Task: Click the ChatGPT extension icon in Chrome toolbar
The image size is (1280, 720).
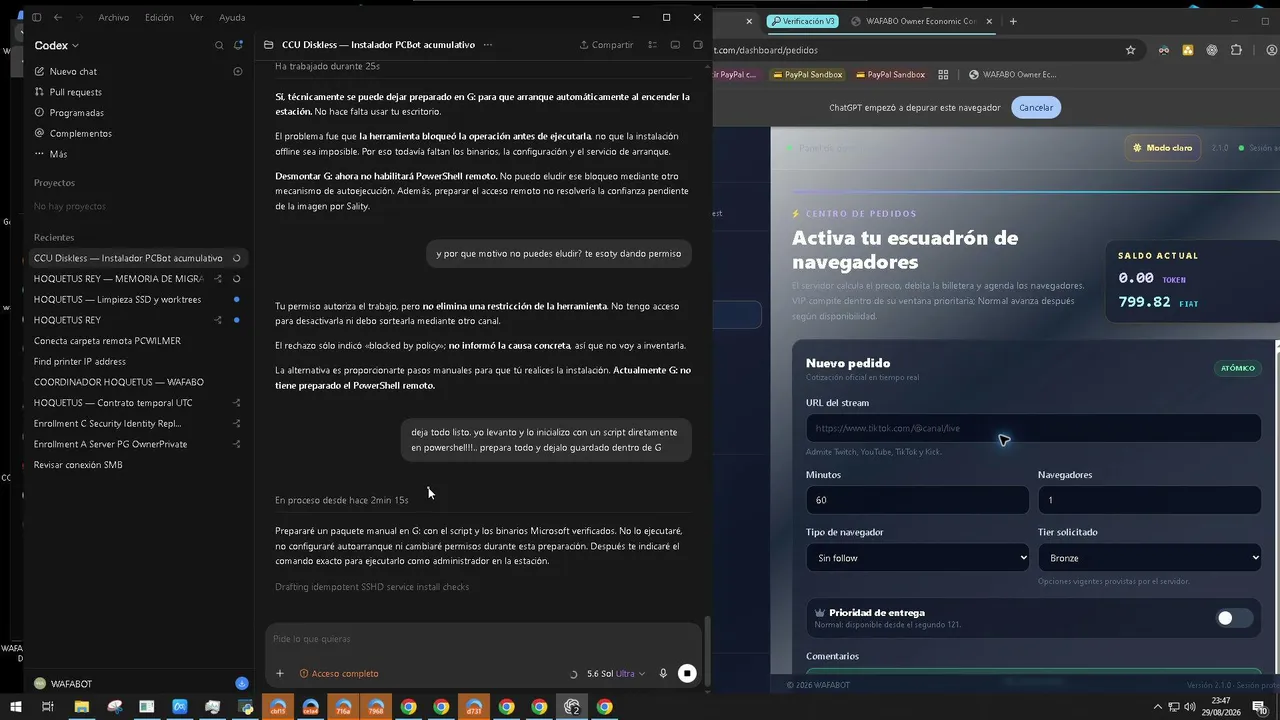Action: pyautogui.click(x=1212, y=50)
